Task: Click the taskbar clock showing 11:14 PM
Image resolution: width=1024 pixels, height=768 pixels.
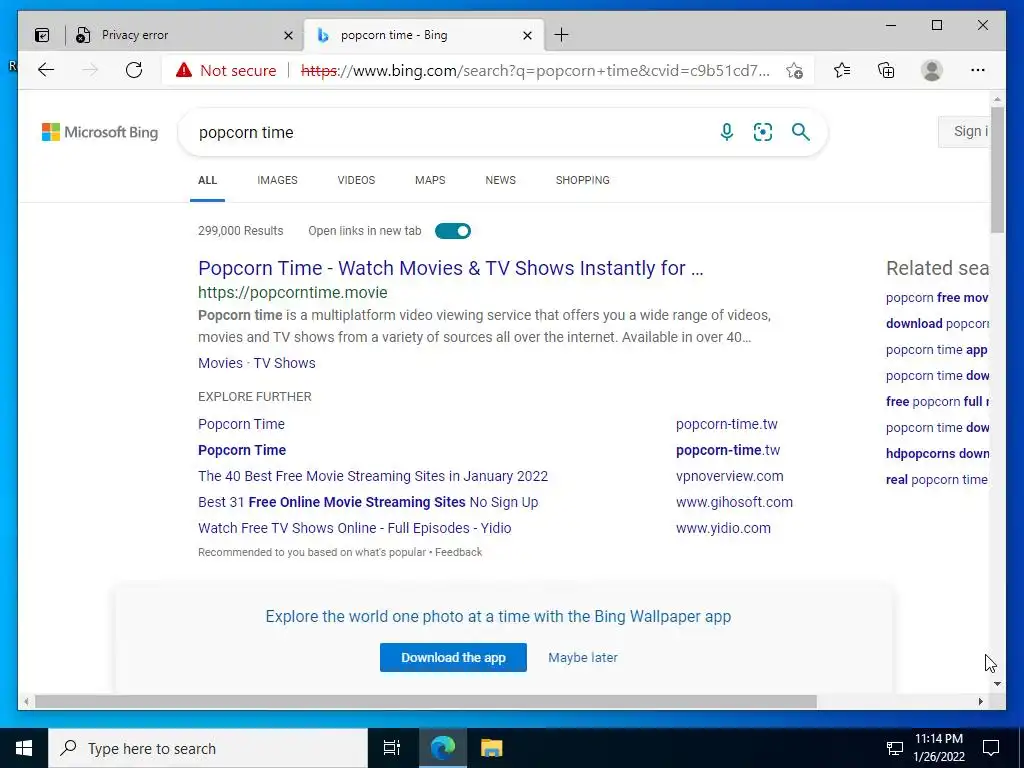Action: (938, 748)
